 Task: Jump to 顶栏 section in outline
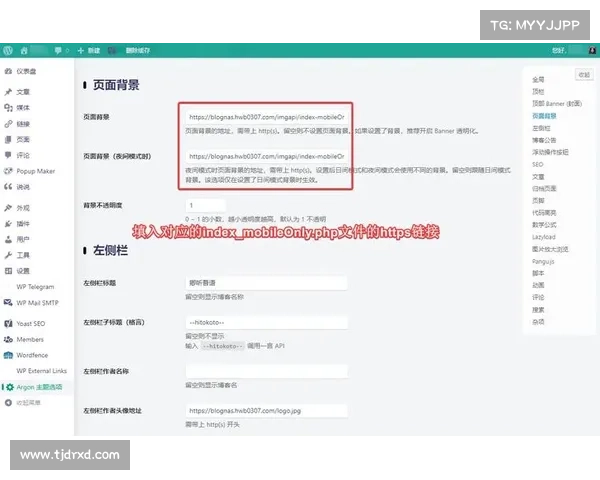tap(538, 91)
